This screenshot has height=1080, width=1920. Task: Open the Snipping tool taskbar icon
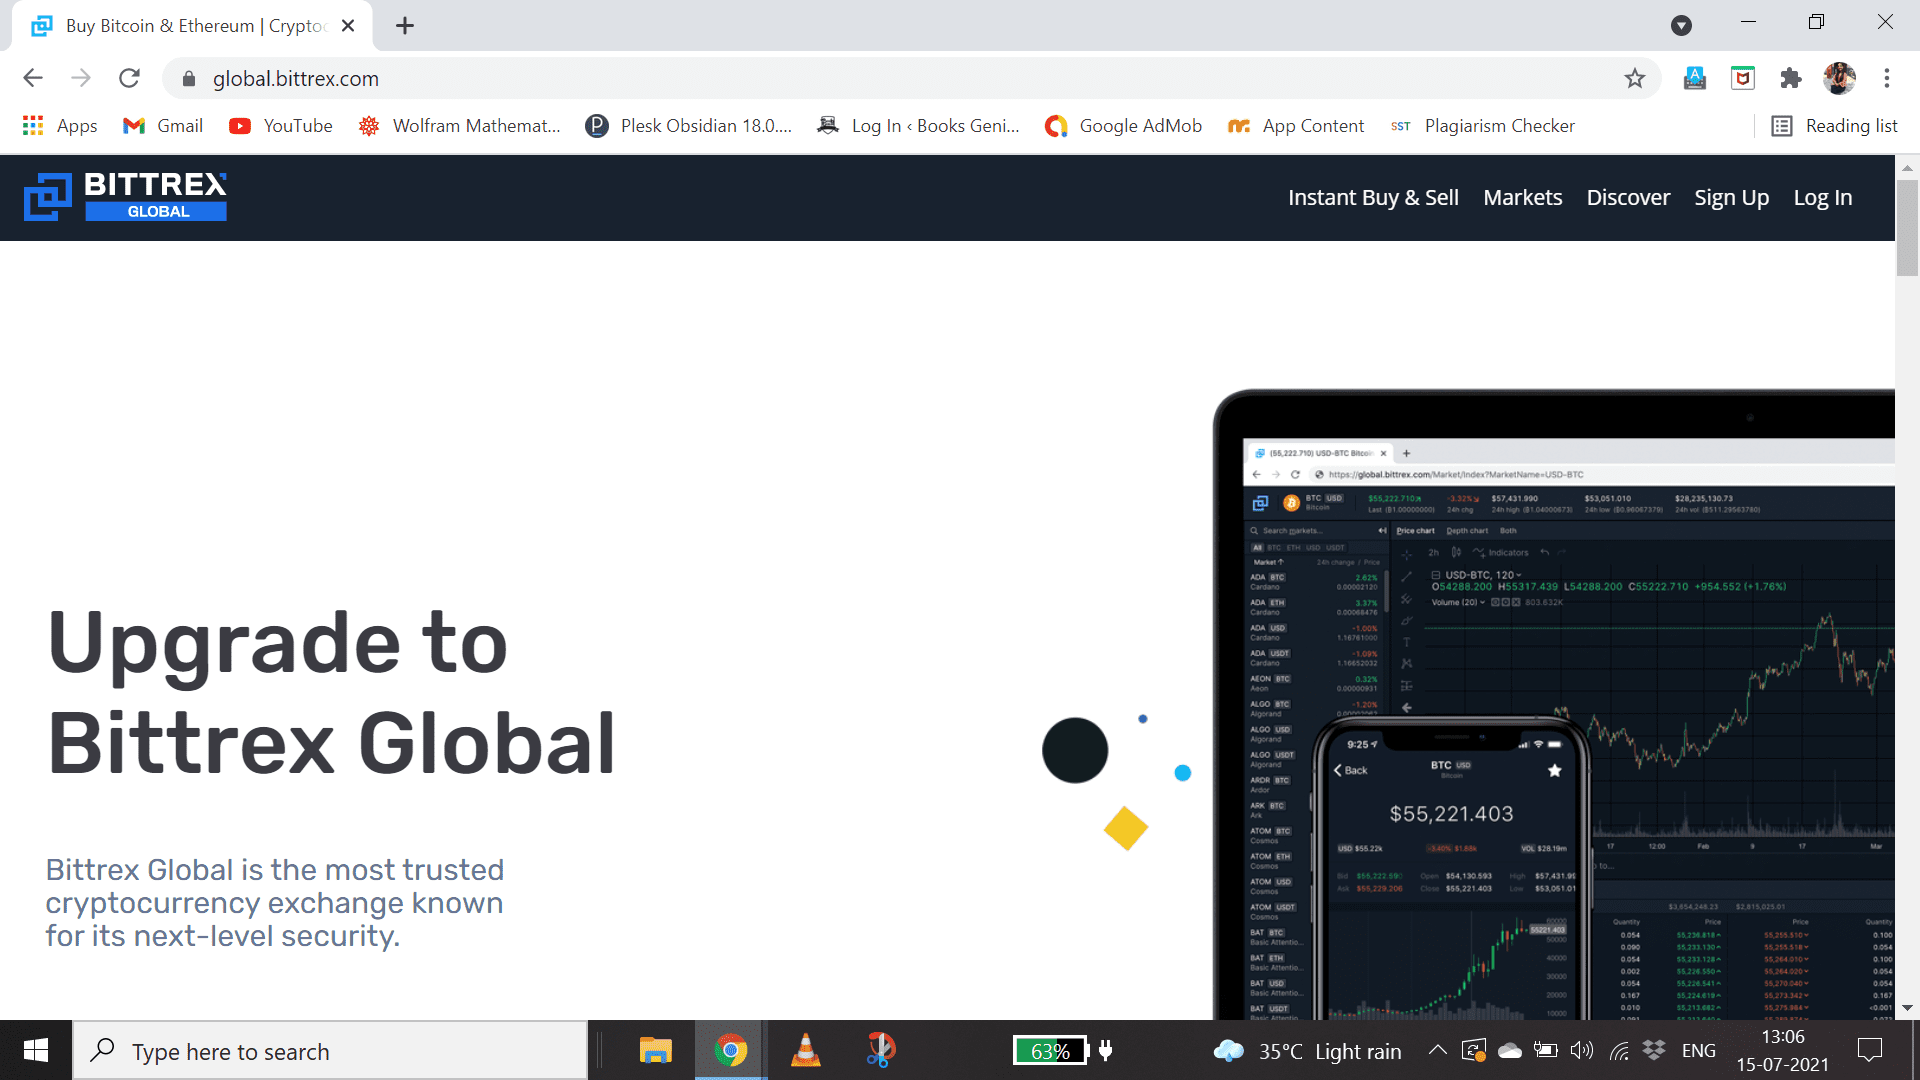880,1050
